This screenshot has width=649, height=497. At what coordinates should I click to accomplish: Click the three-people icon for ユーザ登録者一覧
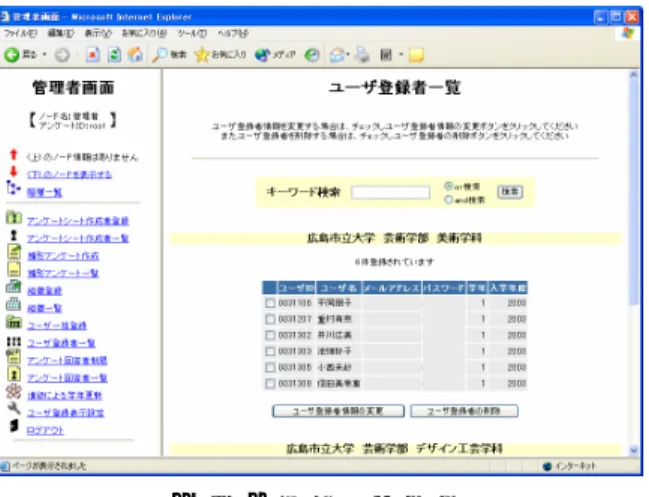(x=14, y=341)
